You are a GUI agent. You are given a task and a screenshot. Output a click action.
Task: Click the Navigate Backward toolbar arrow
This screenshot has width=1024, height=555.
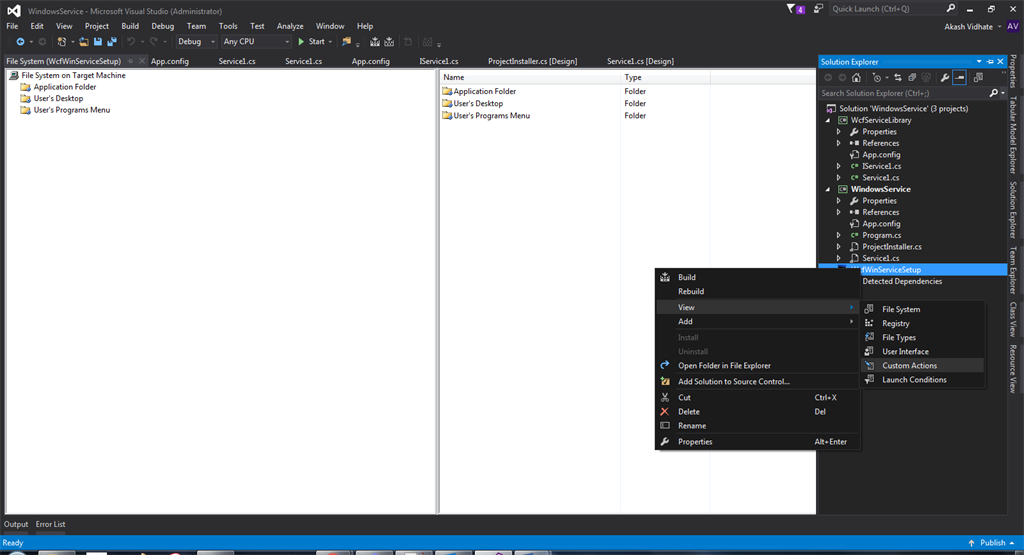pyautogui.click(x=20, y=42)
